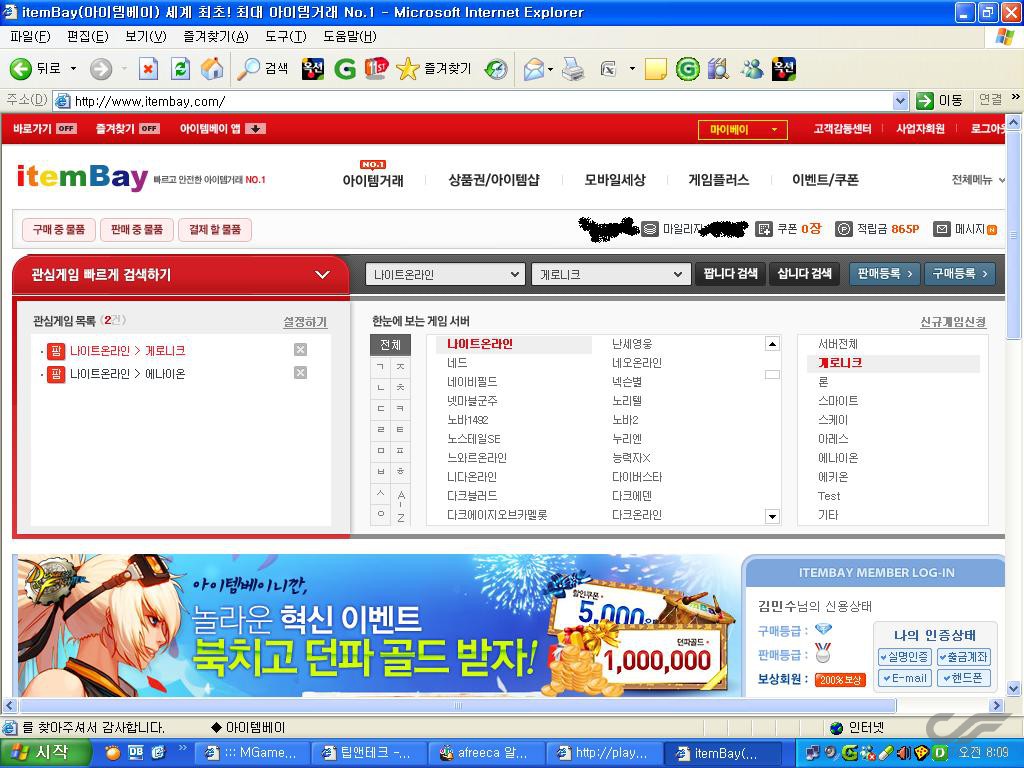Click the itemBay logo

point(82,176)
